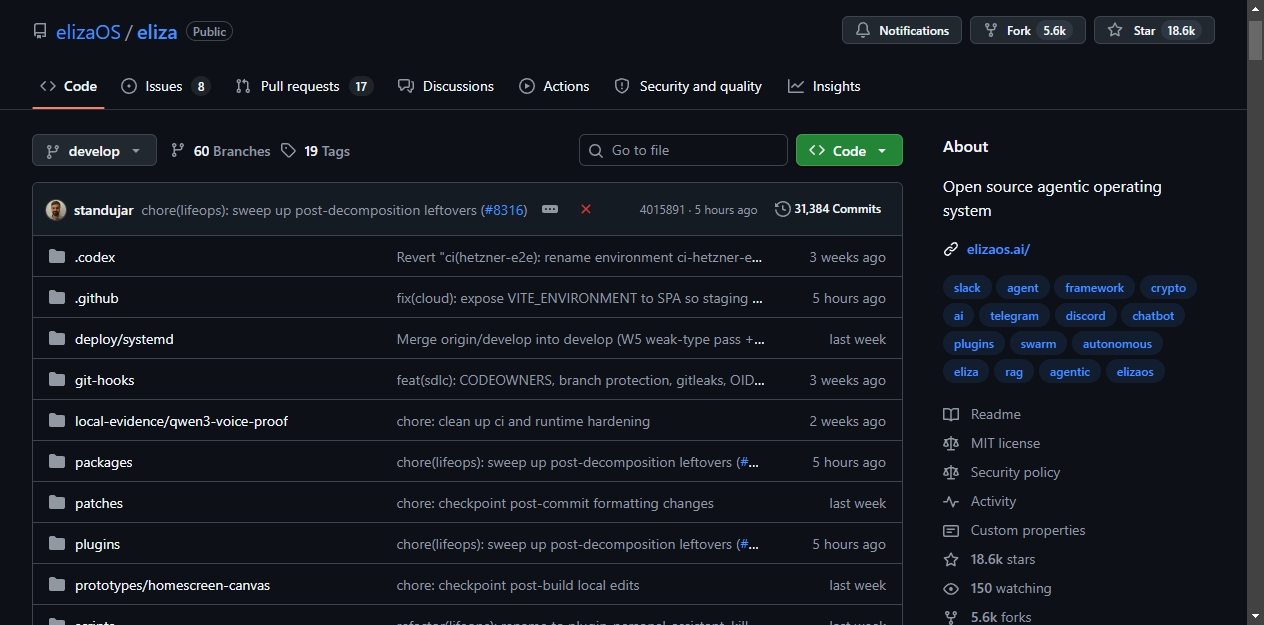
Task: Select the slack topic tag
Action: (x=967, y=288)
